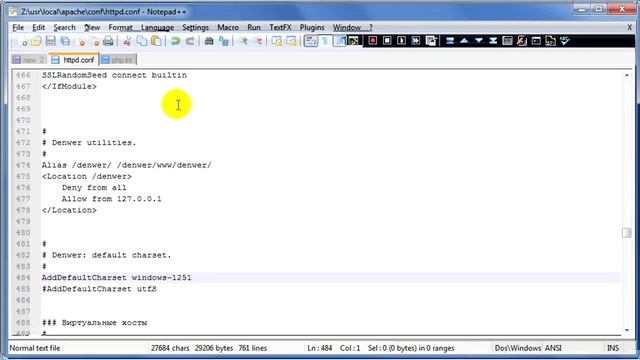Click the Stop recording macro icon

387,41
